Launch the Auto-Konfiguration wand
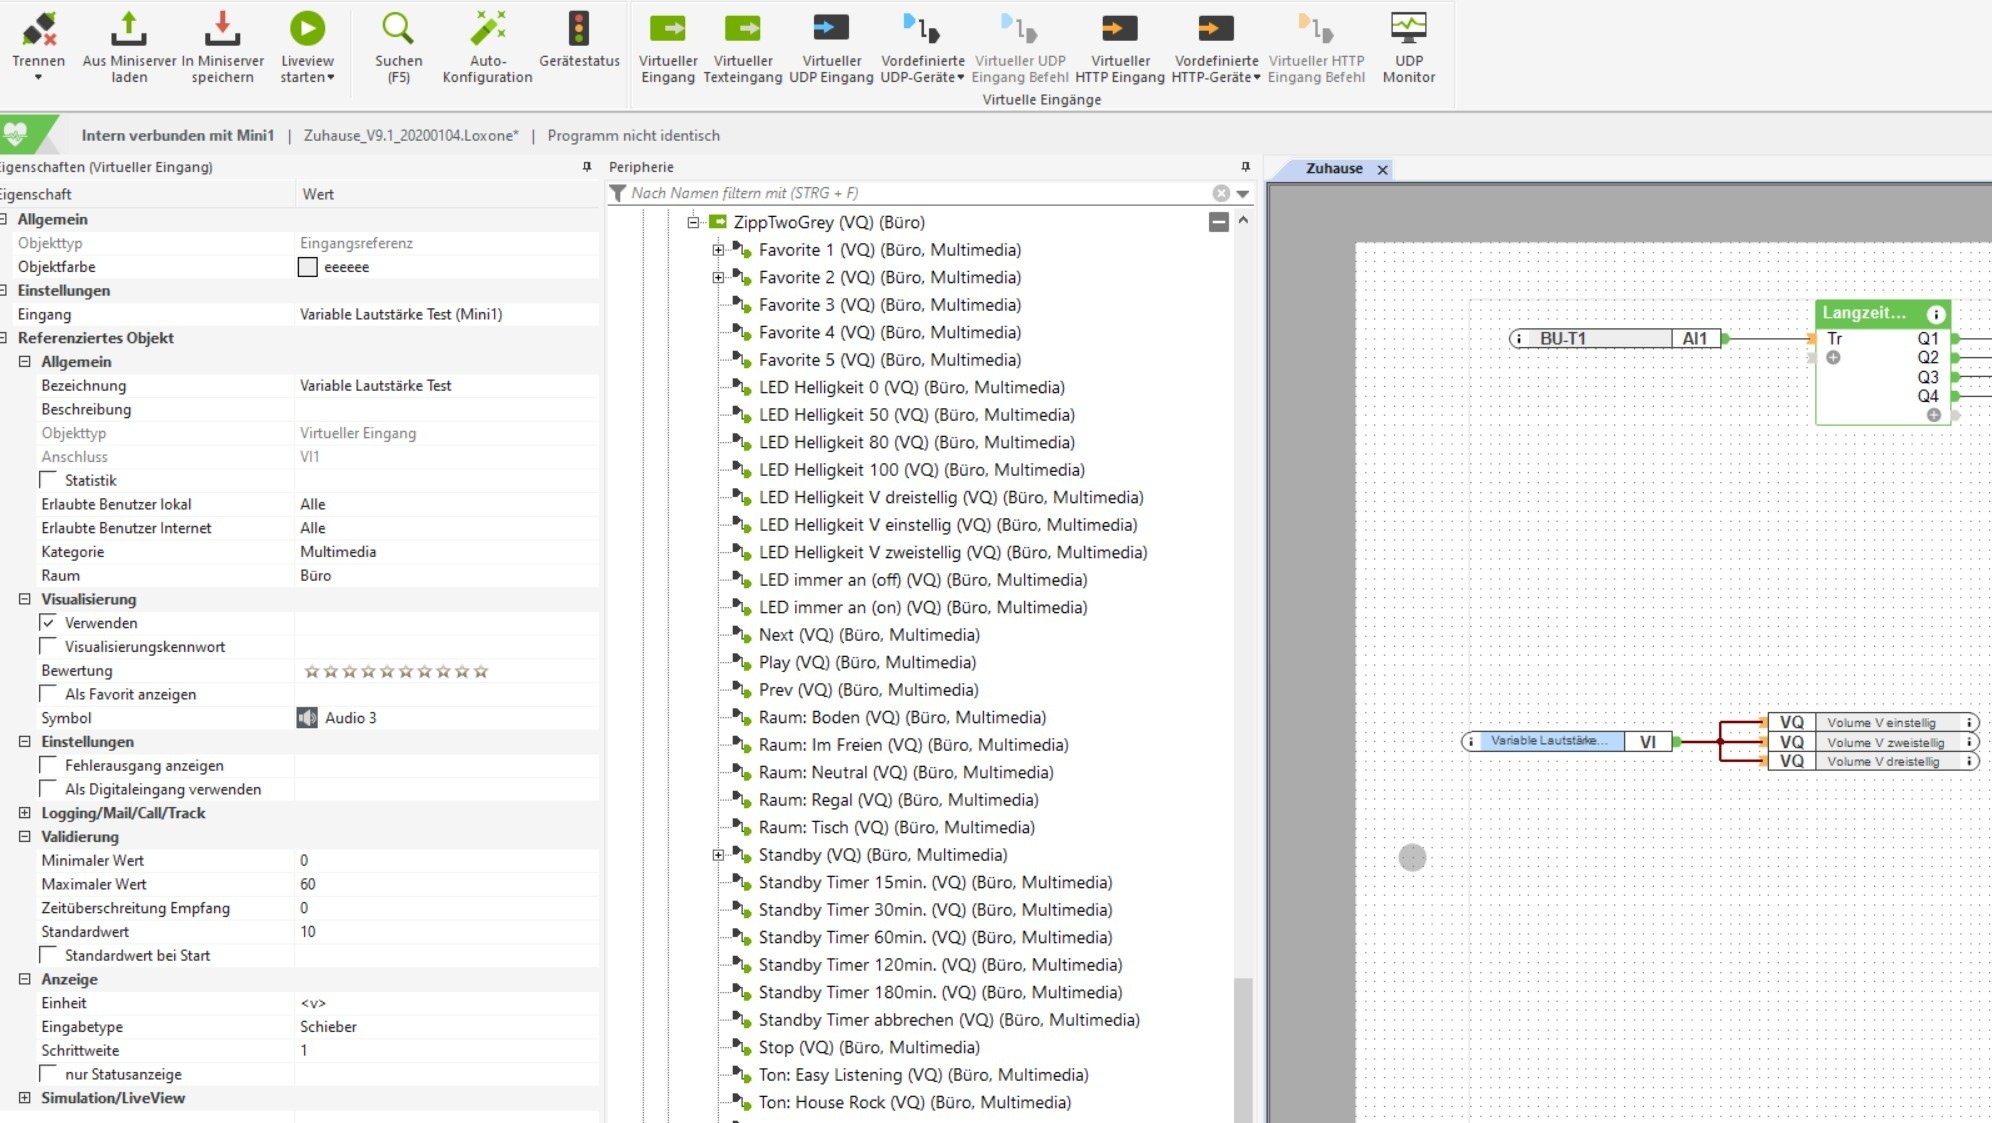The width and height of the screenshot is (1992, 1123). [487, 30]
